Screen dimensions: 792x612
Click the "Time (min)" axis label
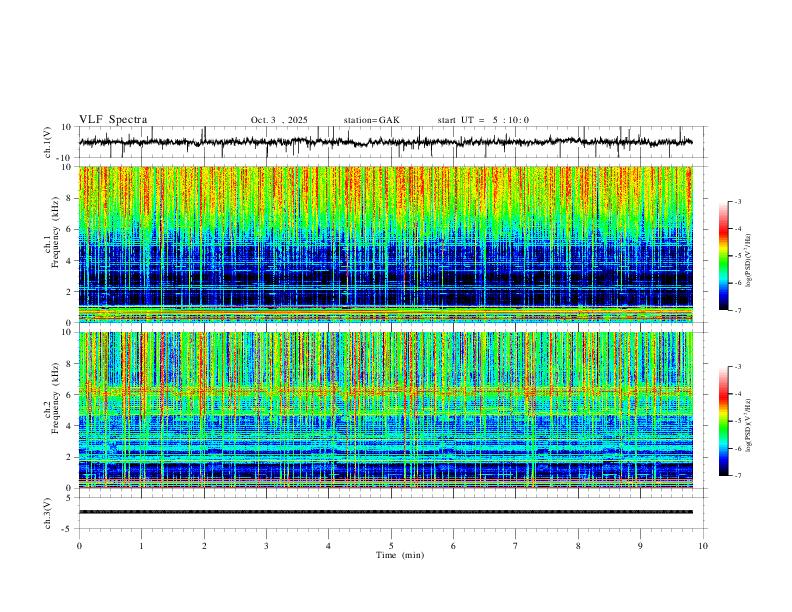click(x=400, y=555)
